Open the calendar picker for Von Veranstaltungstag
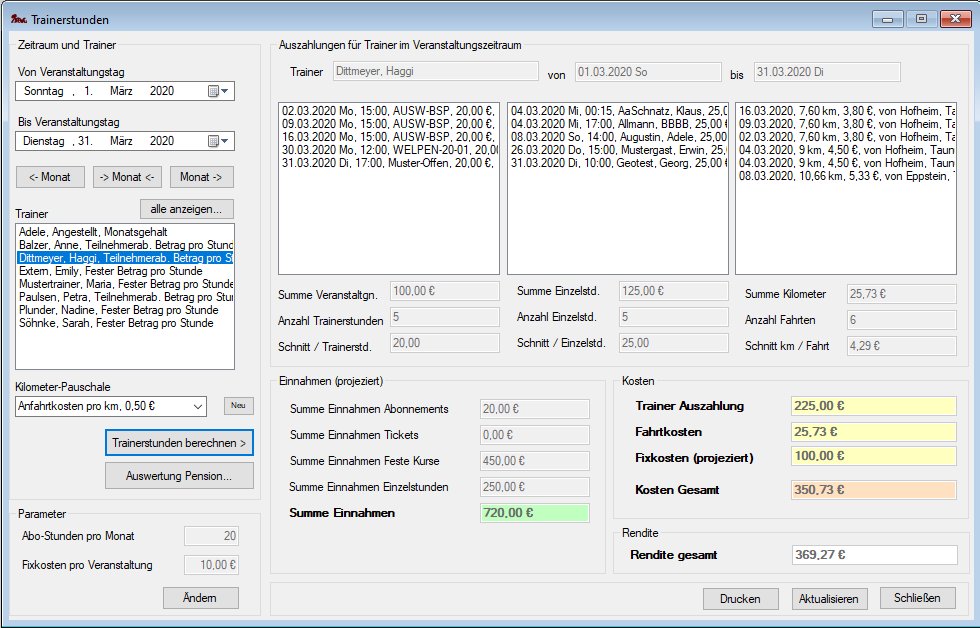 218,91
